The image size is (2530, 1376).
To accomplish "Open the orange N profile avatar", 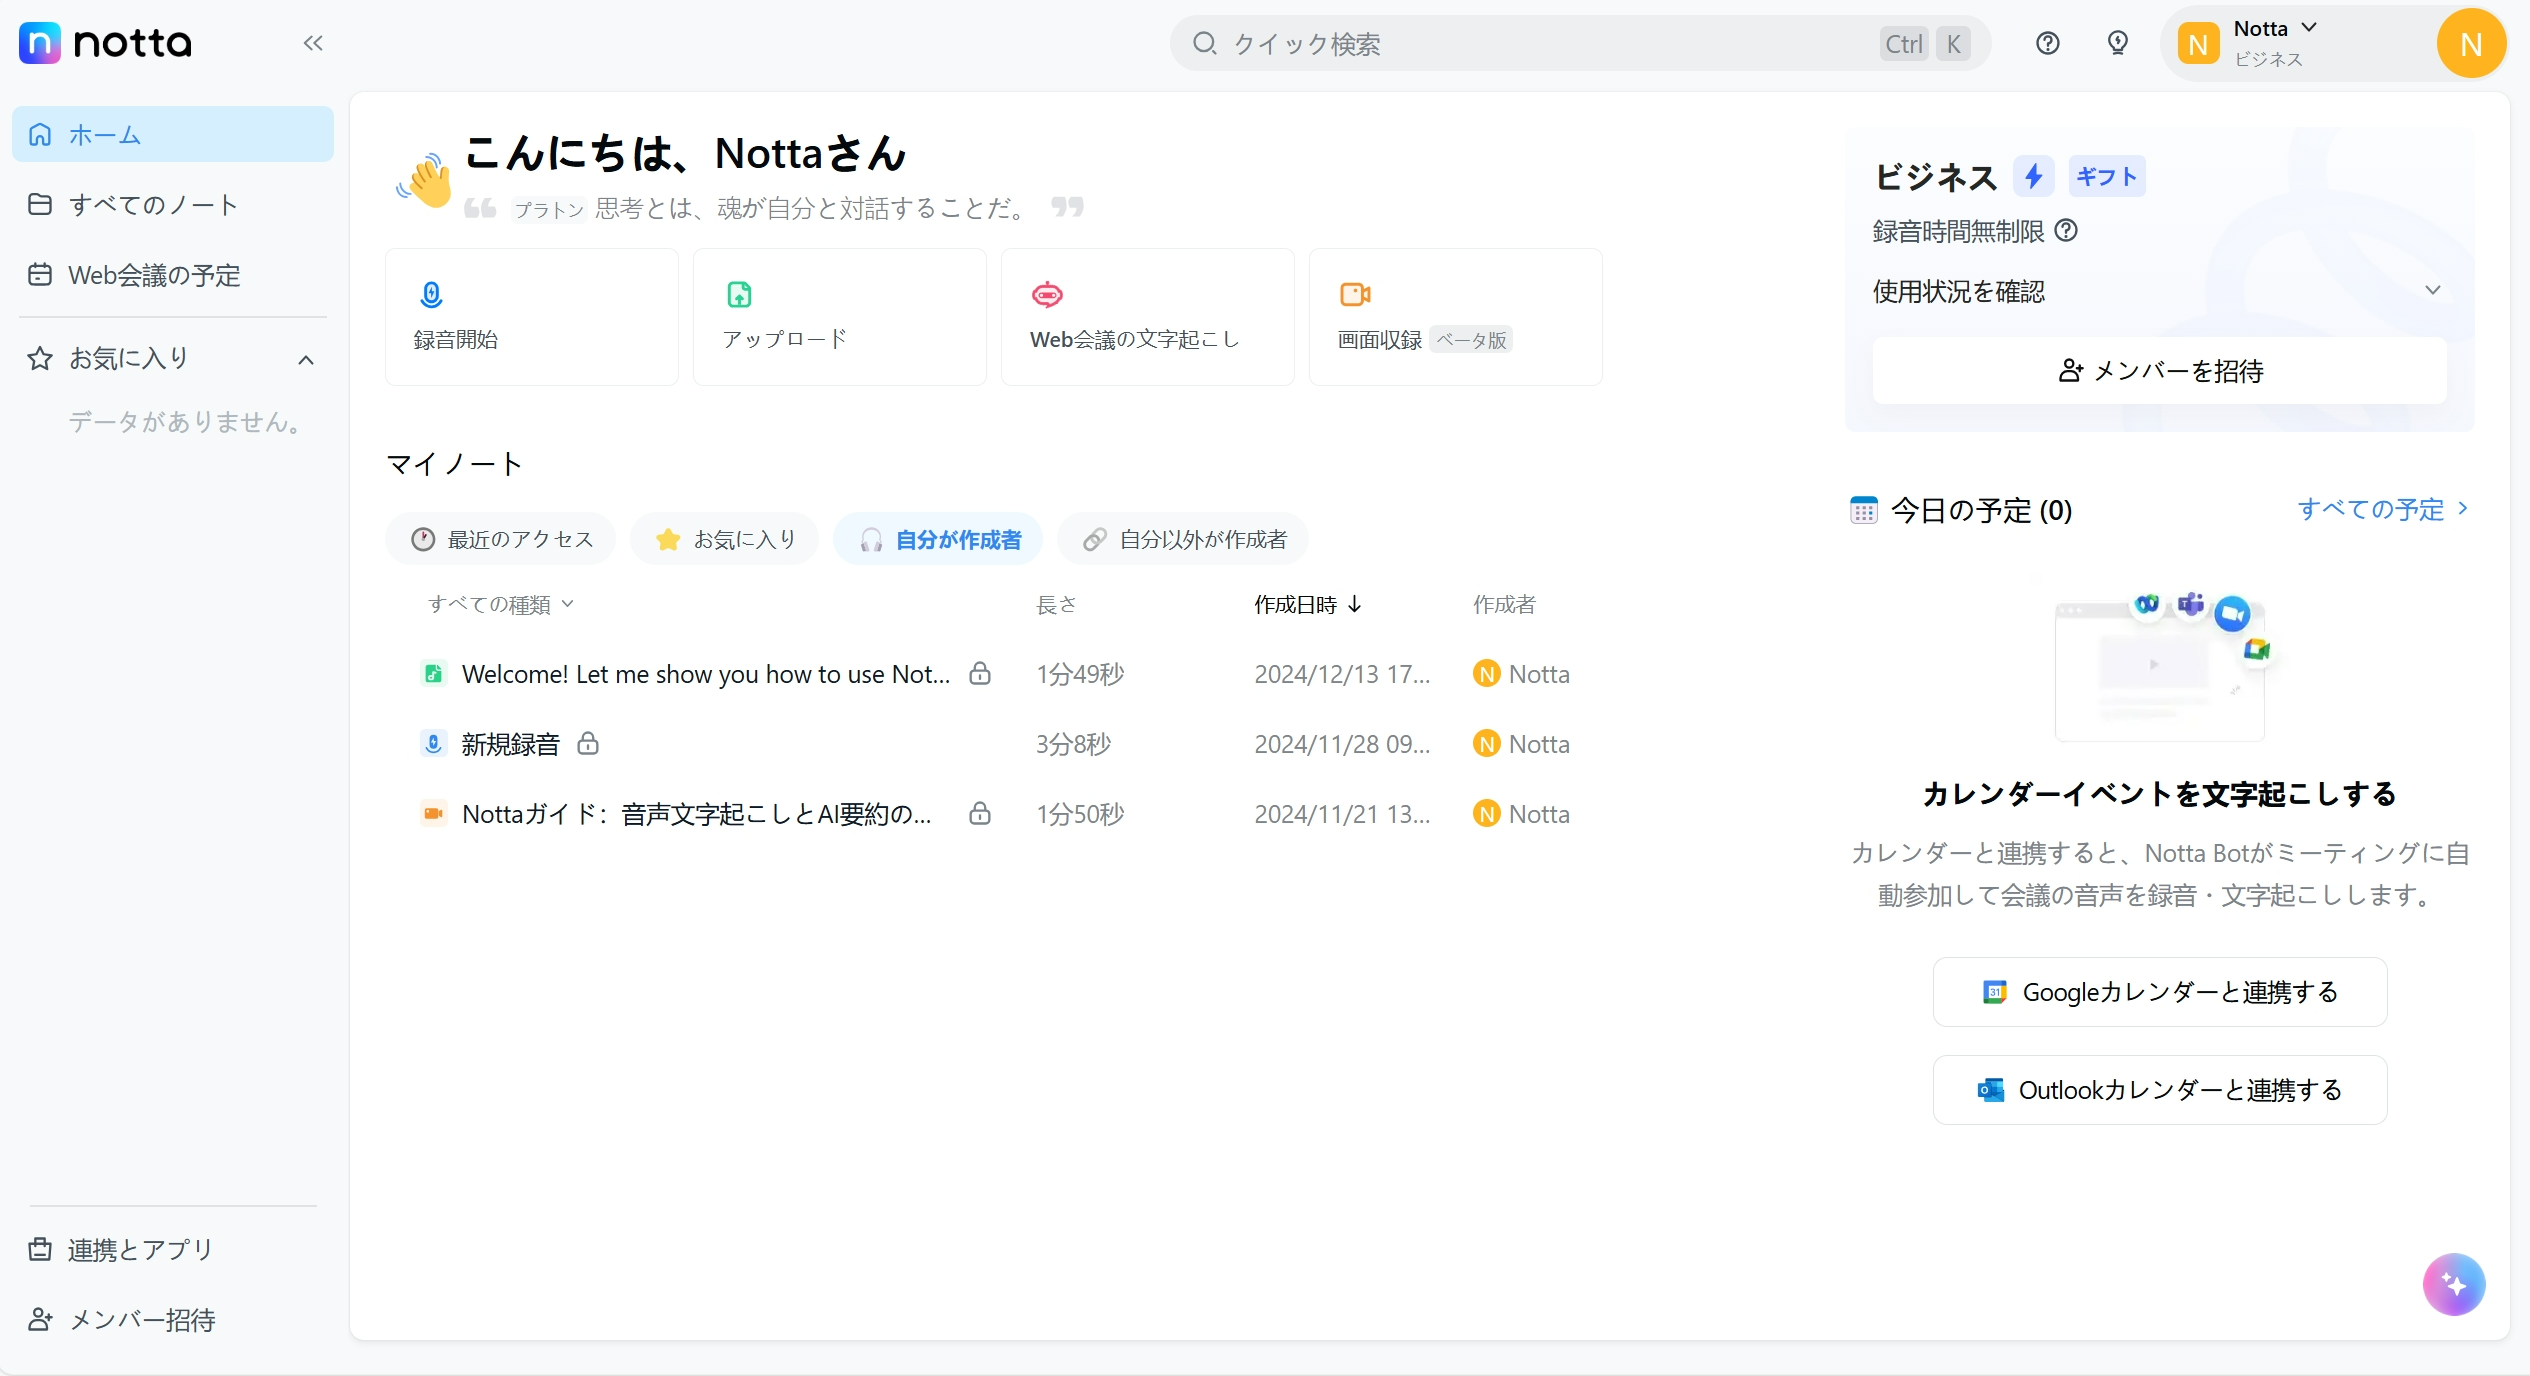I will 2471,43.
